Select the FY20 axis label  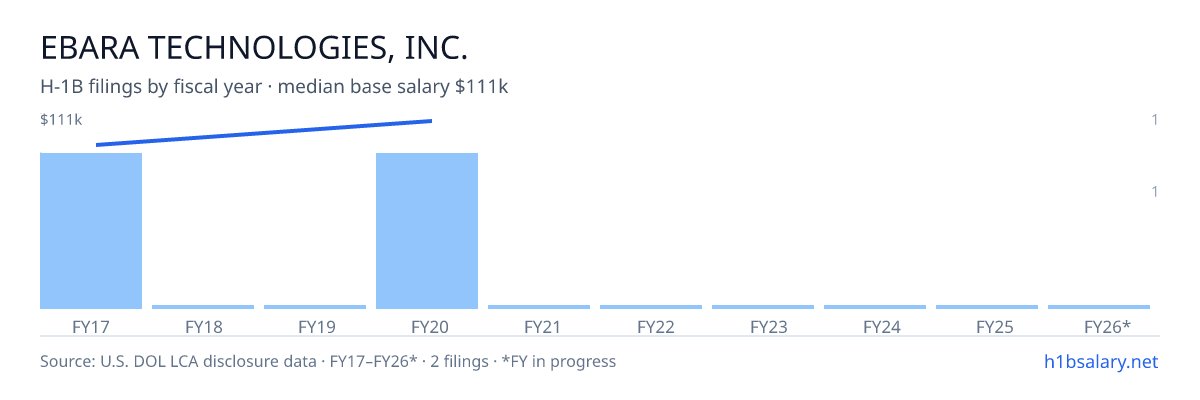point(427,327)
